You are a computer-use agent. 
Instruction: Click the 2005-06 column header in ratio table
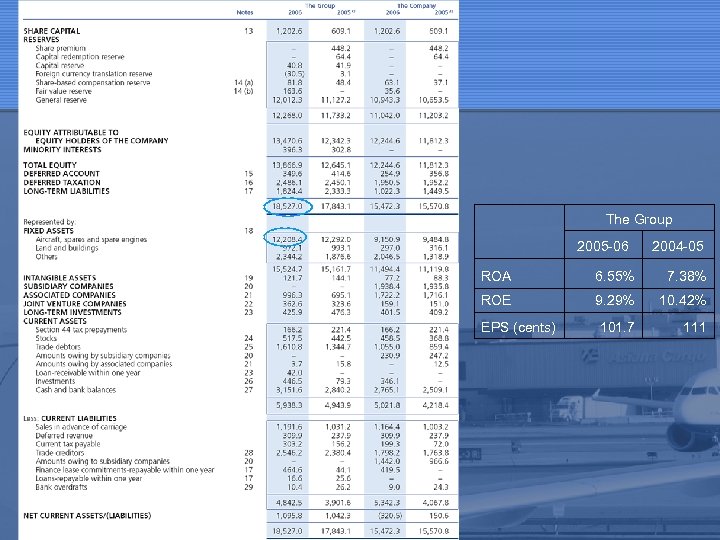point(602,246)
